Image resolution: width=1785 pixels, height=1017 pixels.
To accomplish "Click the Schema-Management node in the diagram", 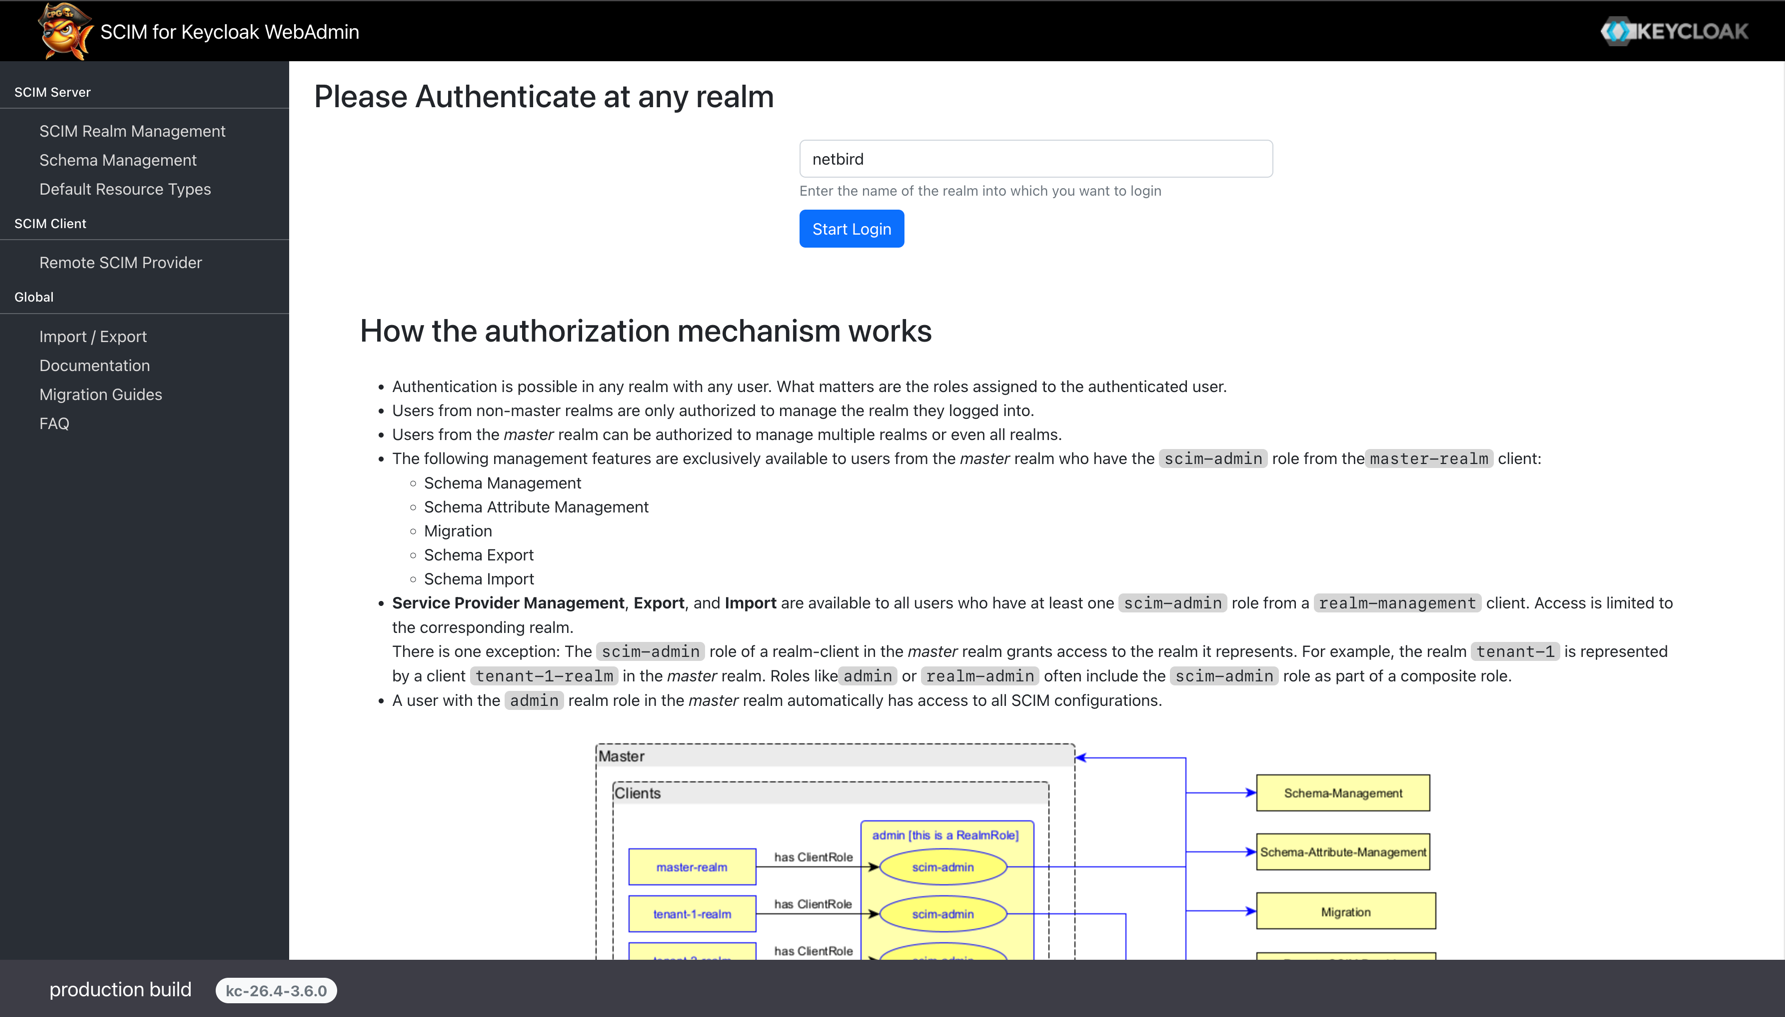I will tap(1342, 793).
